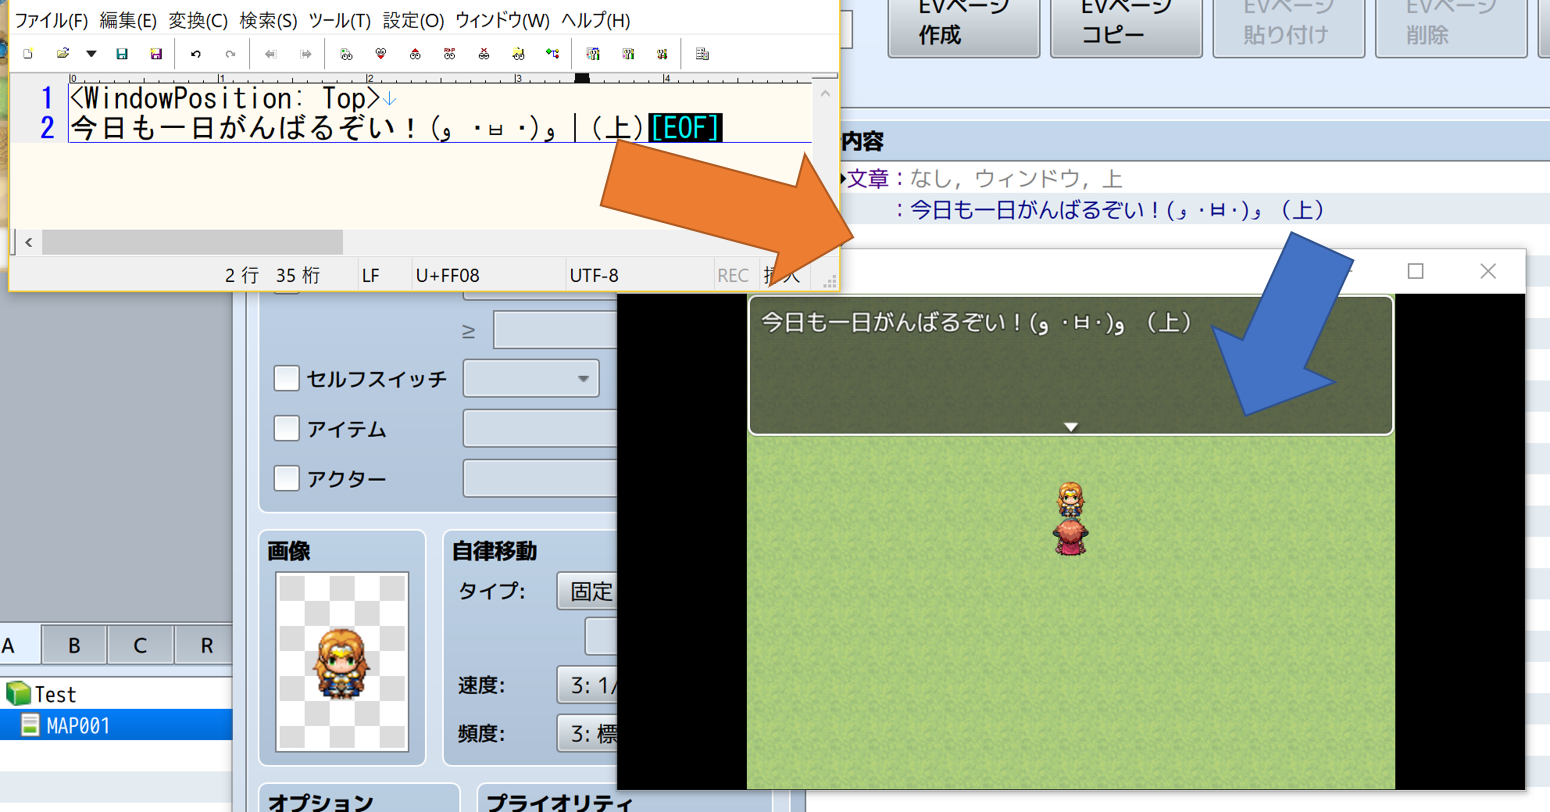Click the outline analysis icon
1550x812 pixels.
point(552,54)
